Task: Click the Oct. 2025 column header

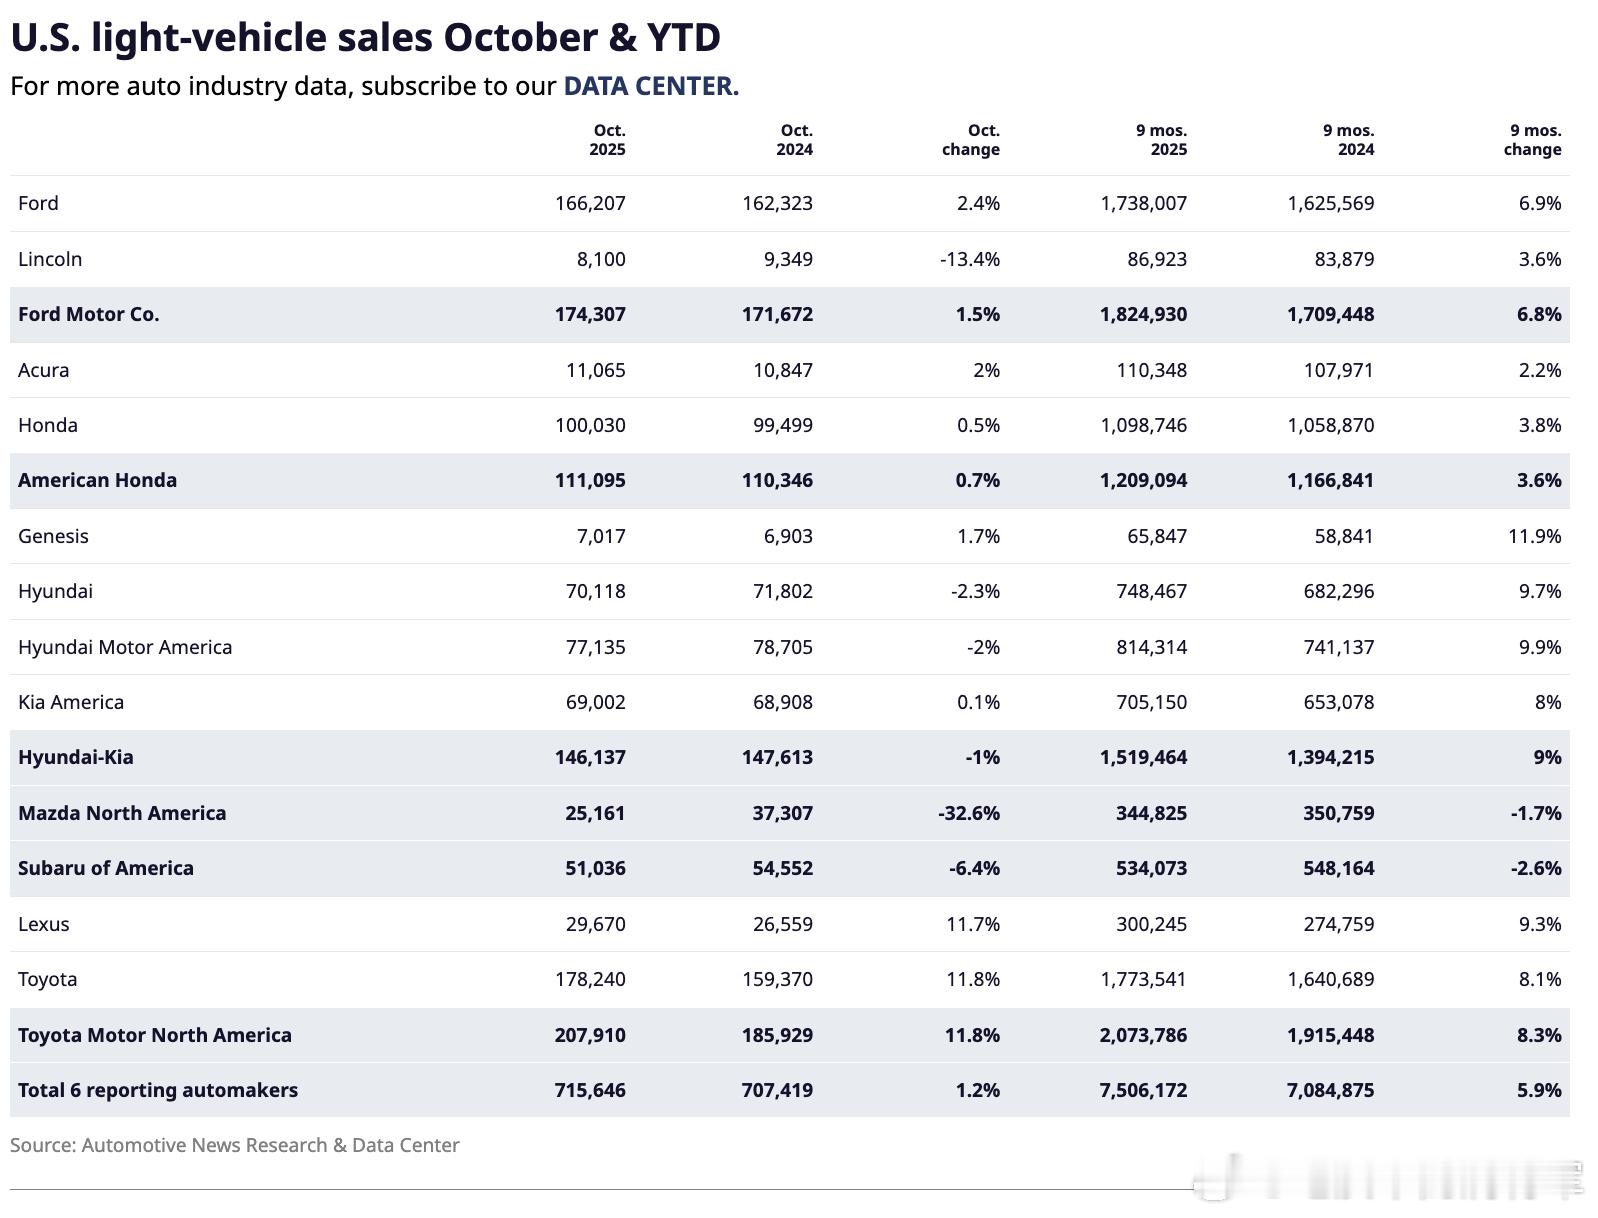Action: click(x=608, y=140)
